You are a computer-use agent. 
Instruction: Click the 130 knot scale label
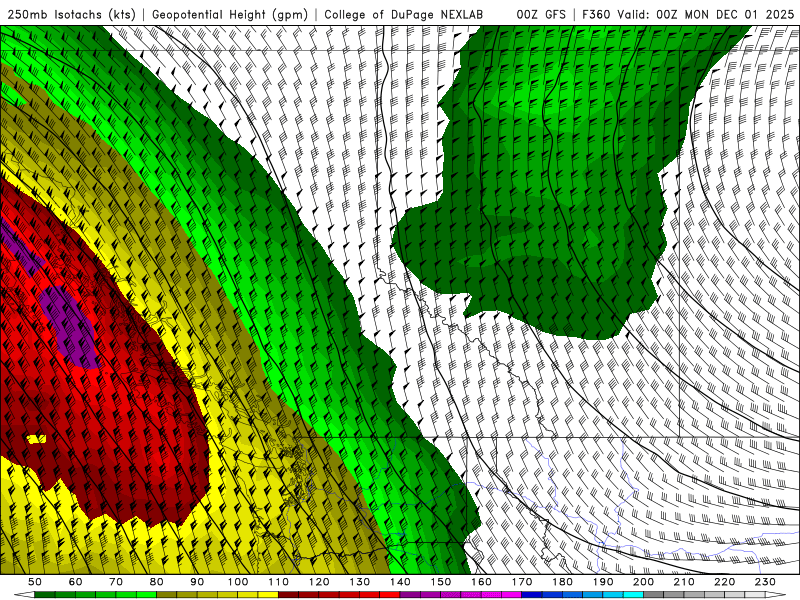pos(360,582)
